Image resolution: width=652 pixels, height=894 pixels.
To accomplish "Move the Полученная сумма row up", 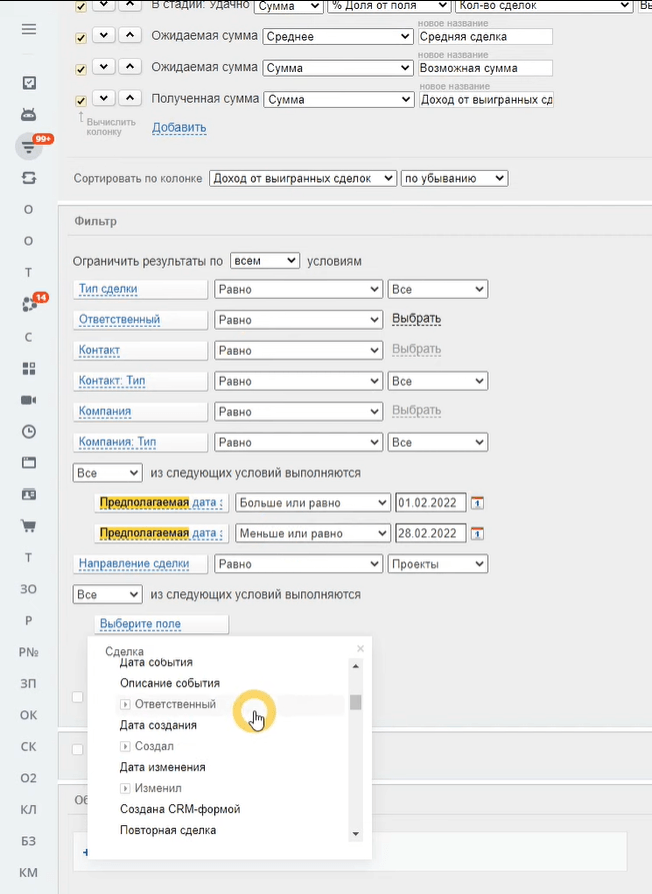I will coord(130,98).
